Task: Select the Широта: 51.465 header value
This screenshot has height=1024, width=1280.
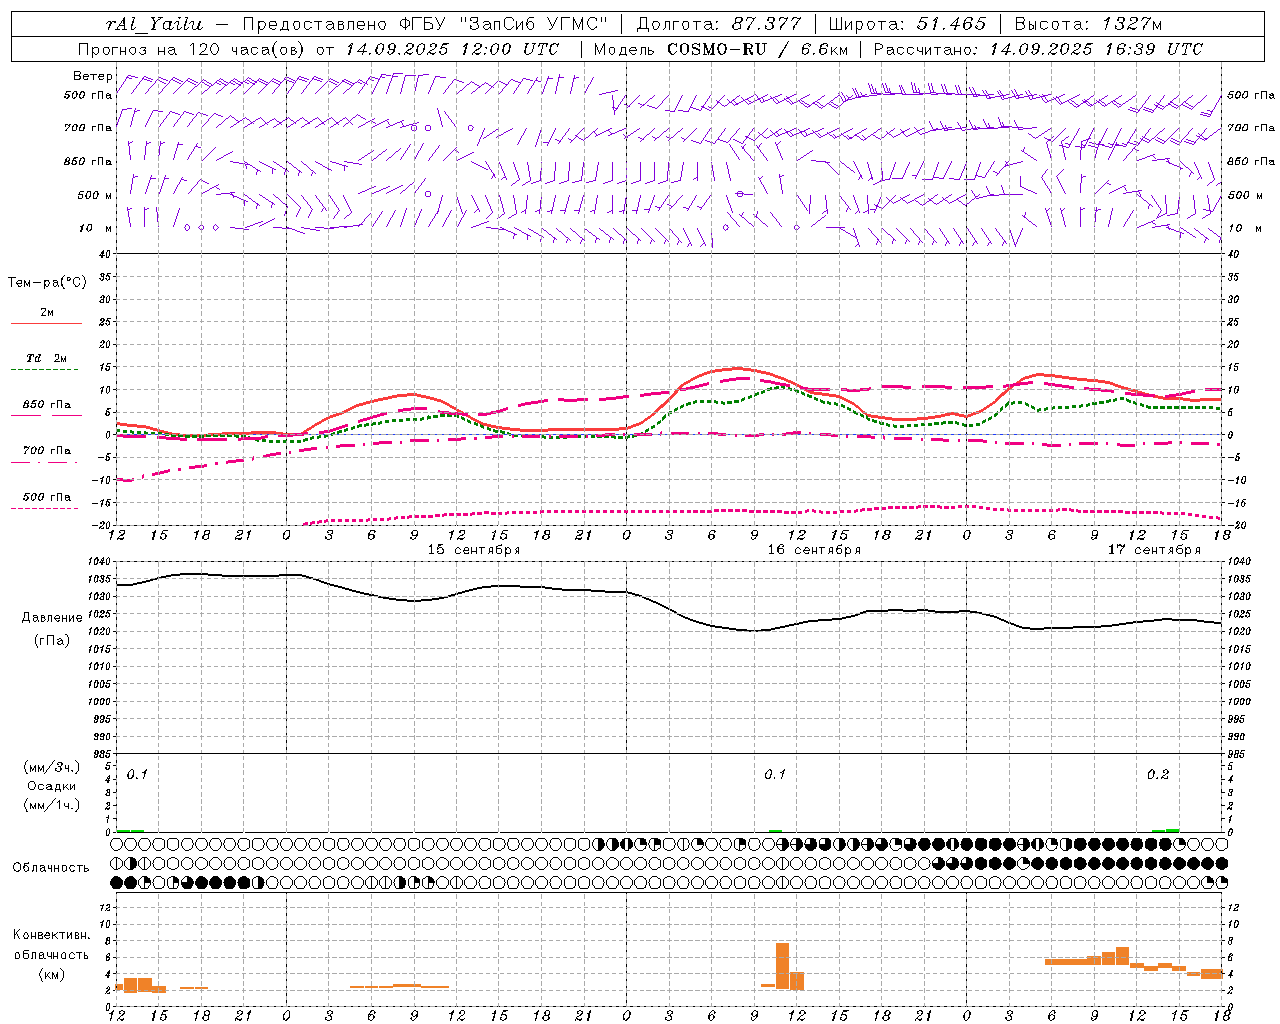Action: 908,24
